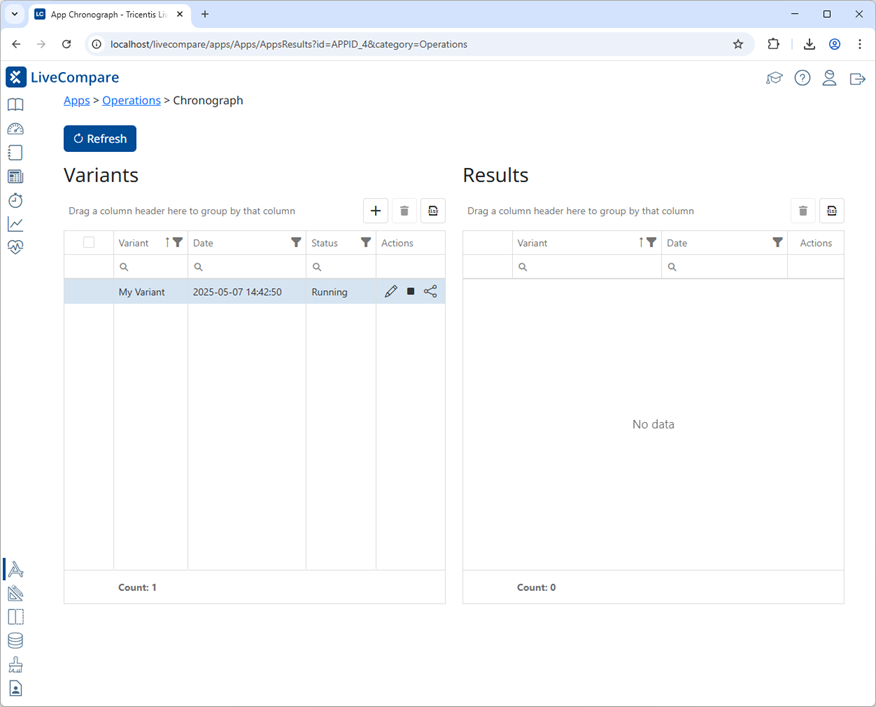Open the Date column filter in Variants
Viewport: 876px width, 707px height.
point(296,242)
